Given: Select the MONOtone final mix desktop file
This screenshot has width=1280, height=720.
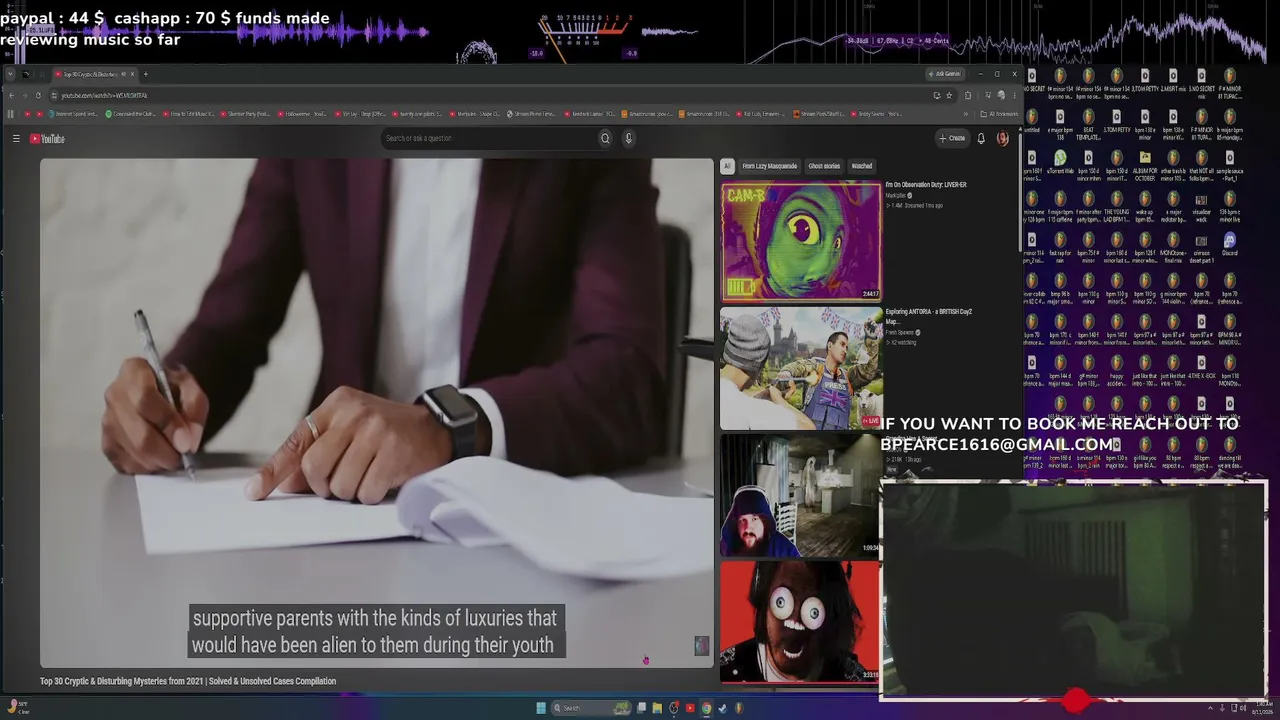Looking at the screenshot, I should 1173,245.
